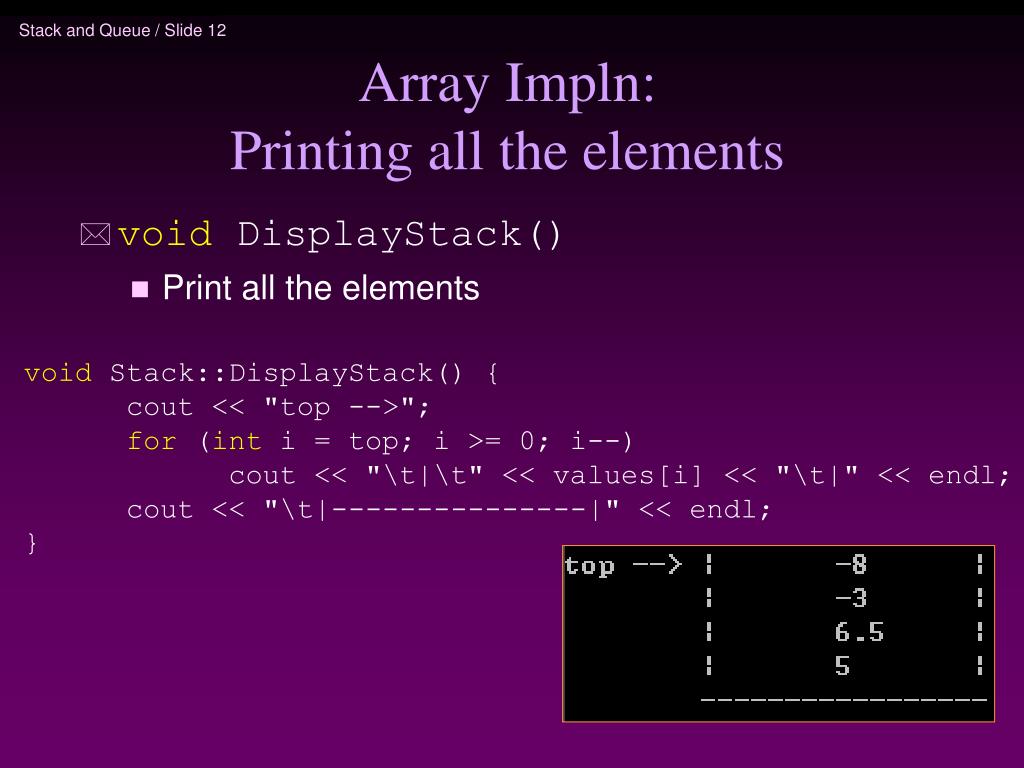Click the console output screenshot
Image resolution: width=1024 pixels, height=768 pixels.
tap(778, 633)
